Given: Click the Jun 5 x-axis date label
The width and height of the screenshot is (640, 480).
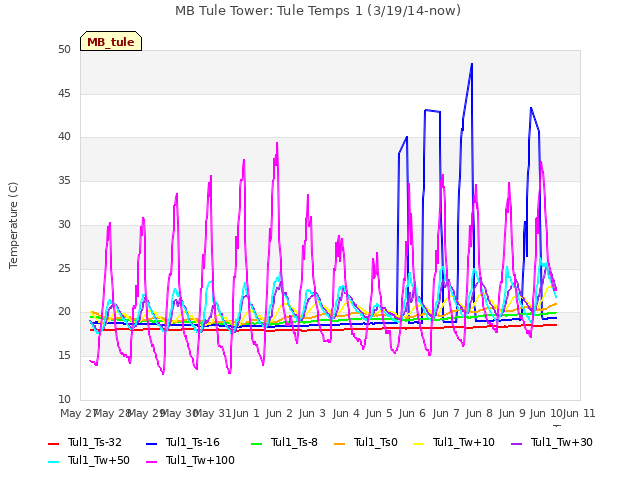Looking at the screenshot, I should tap(379, 413).
